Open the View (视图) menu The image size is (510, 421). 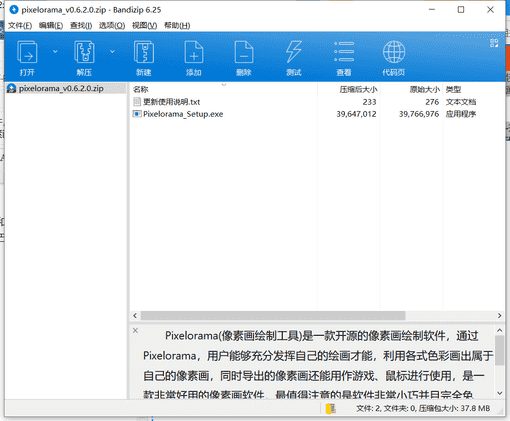144,25
